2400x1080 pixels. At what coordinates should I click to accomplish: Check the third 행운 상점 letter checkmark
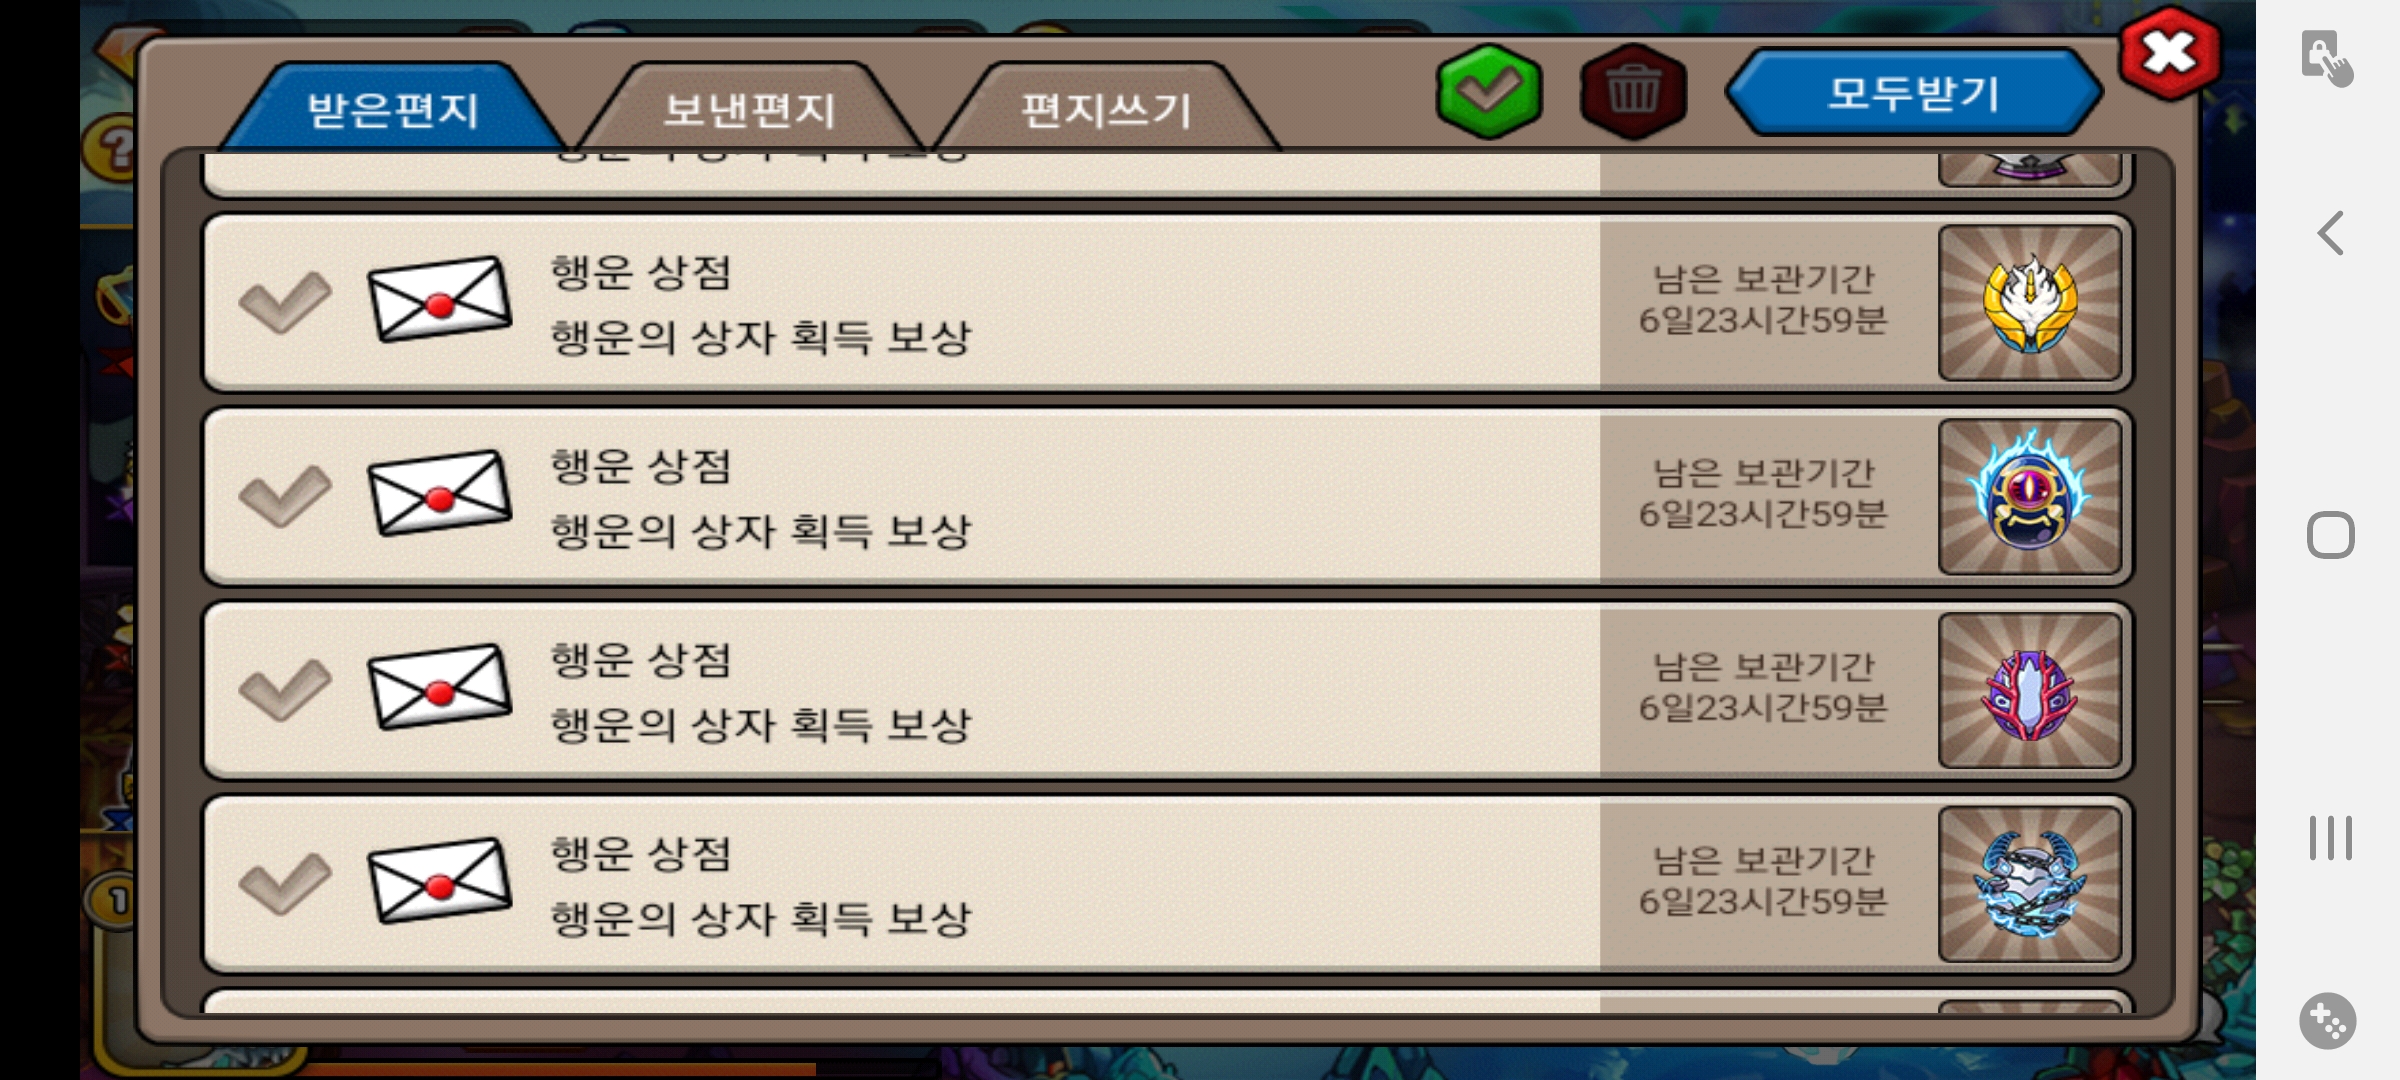coord(285,689)
